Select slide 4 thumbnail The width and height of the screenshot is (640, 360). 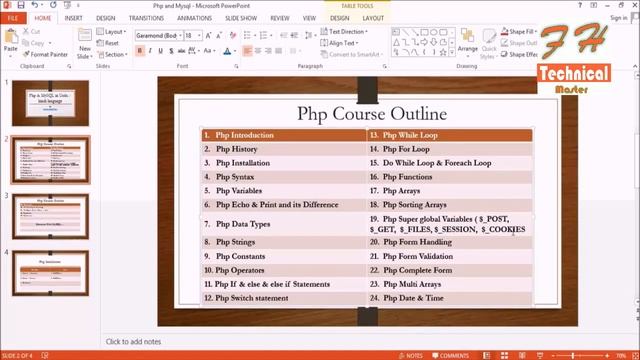[x=50, y=273]
